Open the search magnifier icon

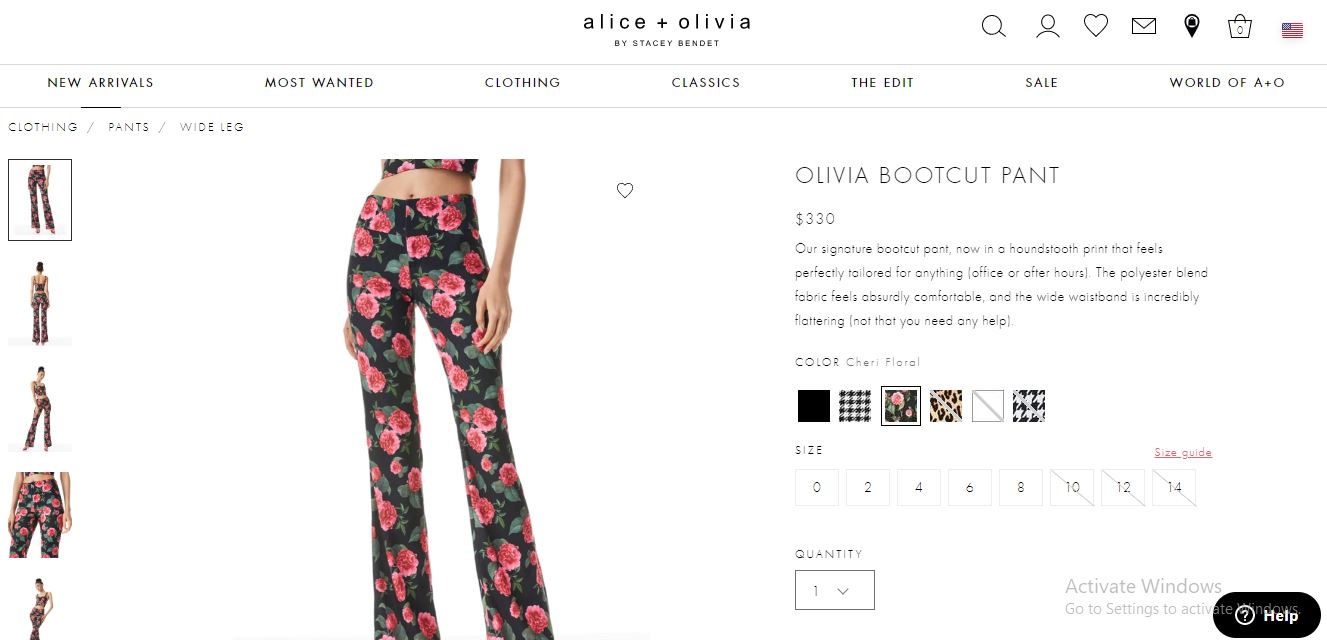993,26
